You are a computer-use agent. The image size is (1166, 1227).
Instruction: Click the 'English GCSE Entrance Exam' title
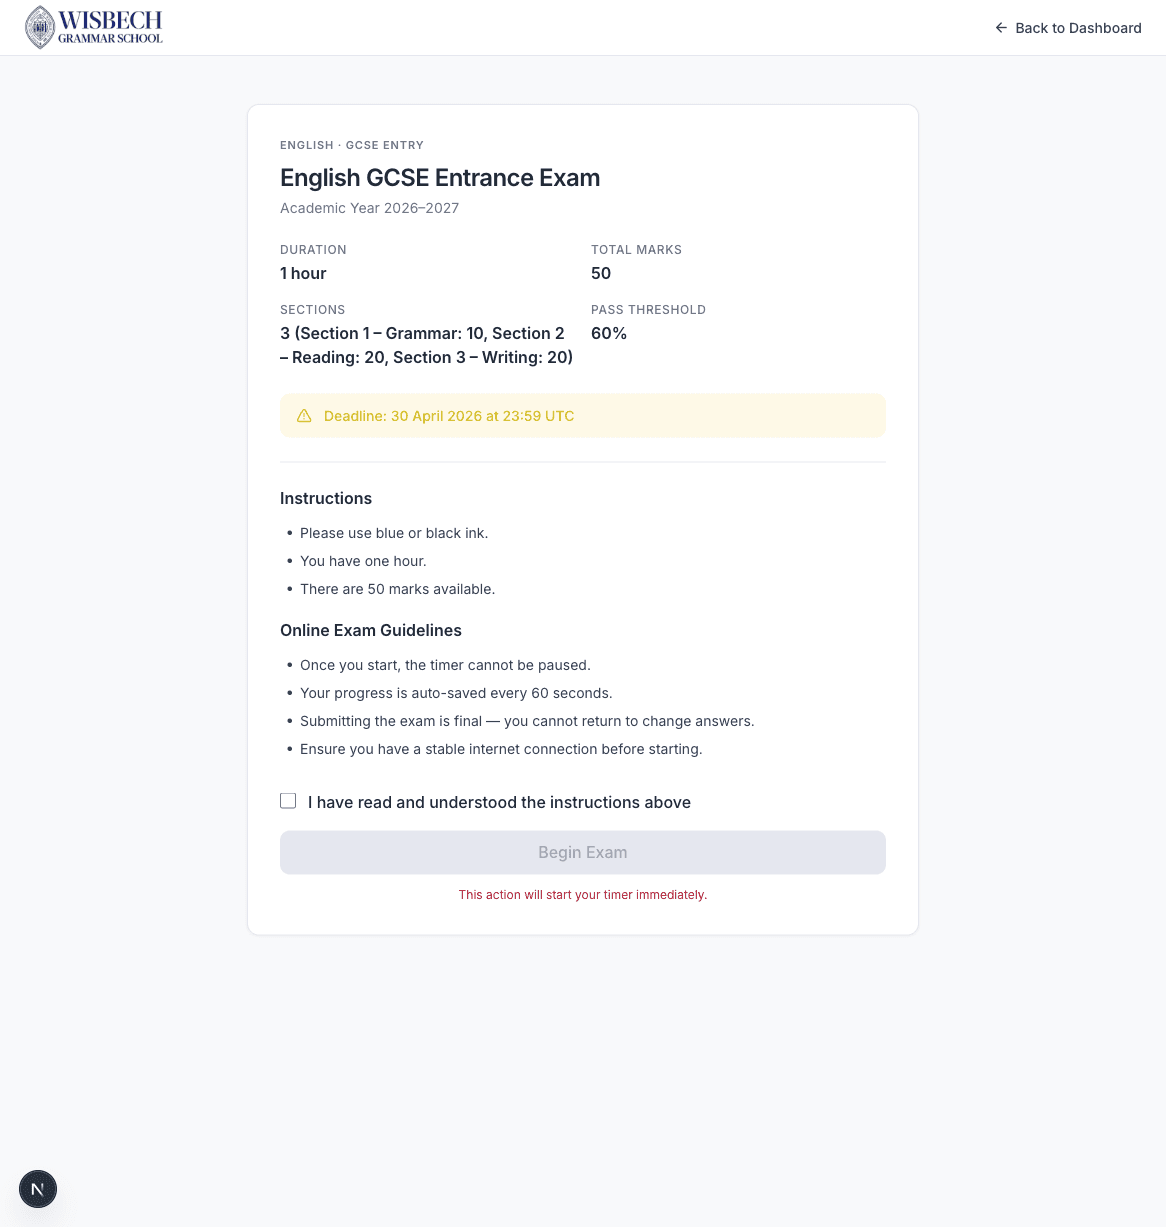coord(440,177)
